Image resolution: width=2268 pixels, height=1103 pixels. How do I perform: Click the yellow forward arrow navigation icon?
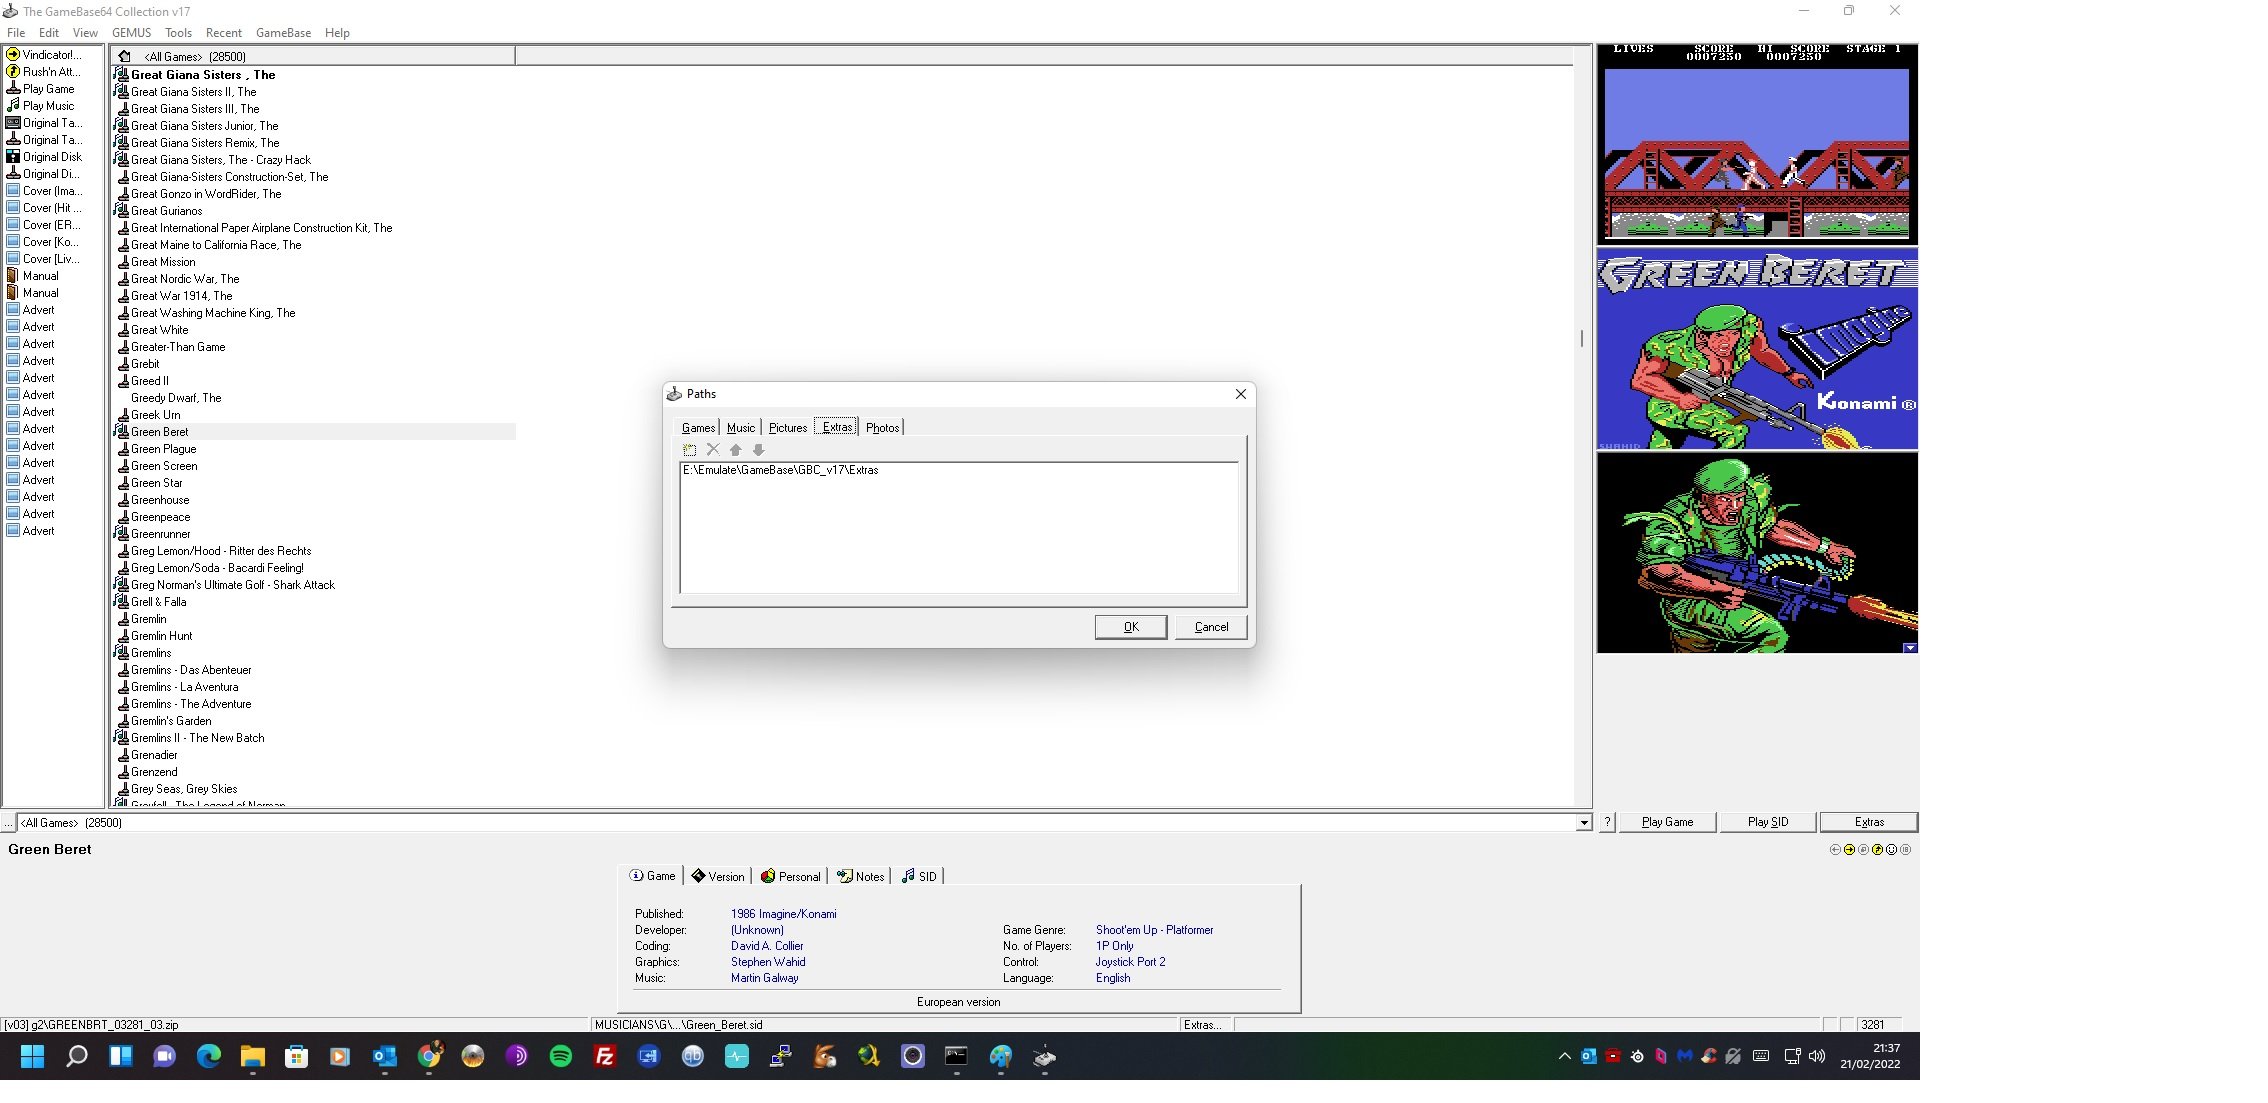[1849, 849]
